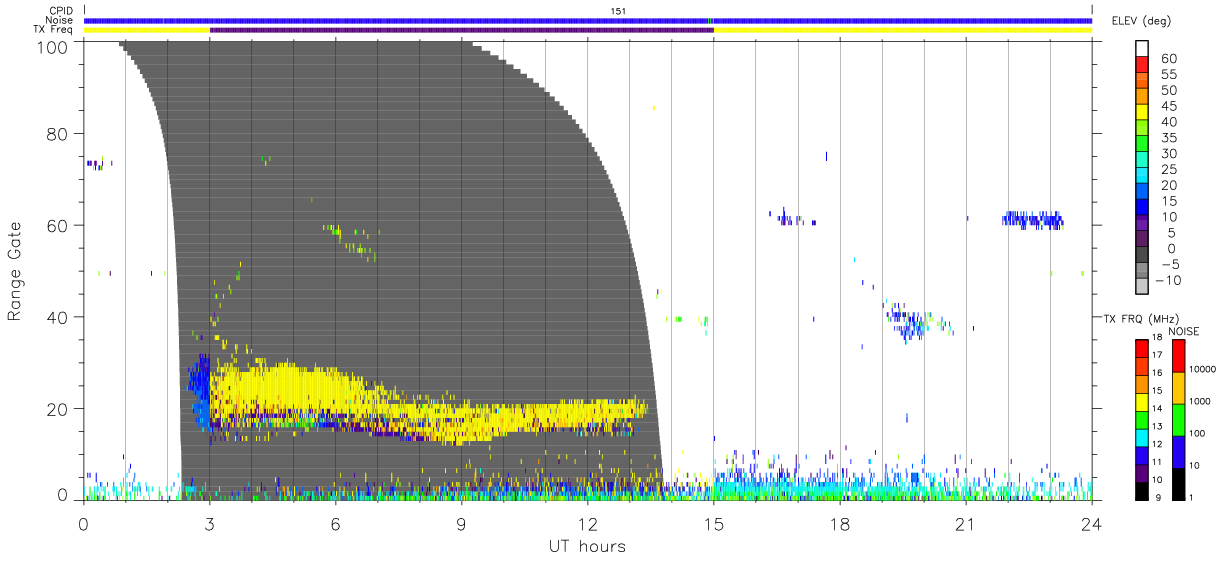Viewport: 1228px width, 567px height.
Task: Click ELEV colorbar label '25'
Action: coord(1169,169)
